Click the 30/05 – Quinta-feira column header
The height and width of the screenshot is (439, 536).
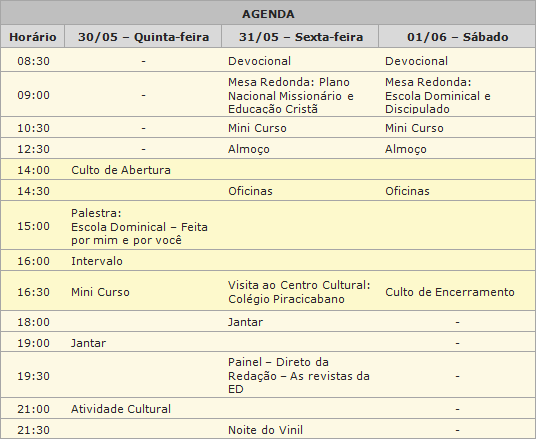click(143, 37)
